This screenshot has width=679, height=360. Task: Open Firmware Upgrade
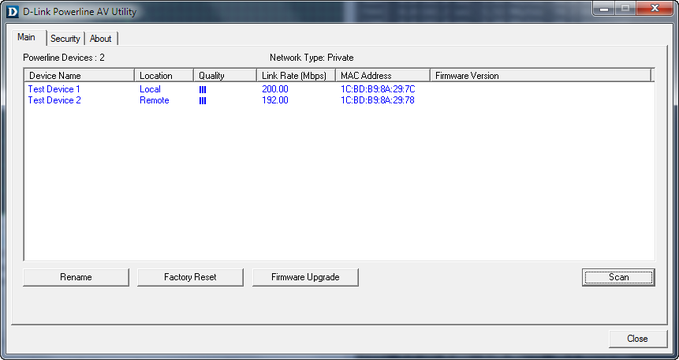click(x=305, y=277)
